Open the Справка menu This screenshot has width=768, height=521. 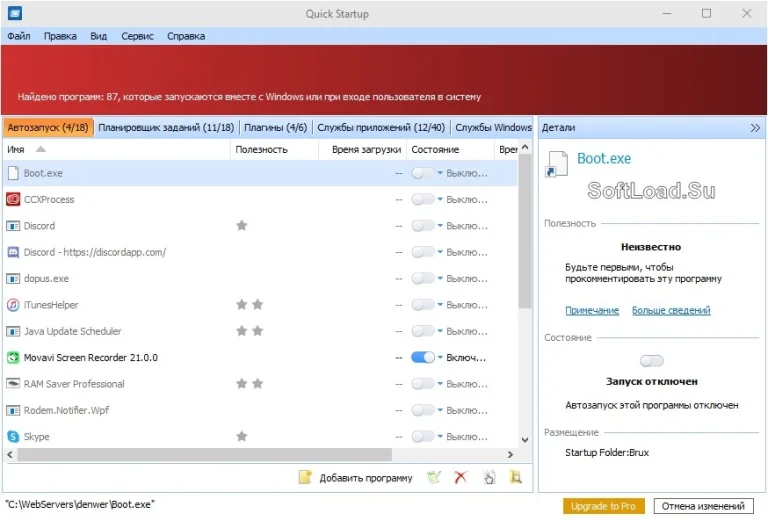pyautogui.click(x=186, y=36)
